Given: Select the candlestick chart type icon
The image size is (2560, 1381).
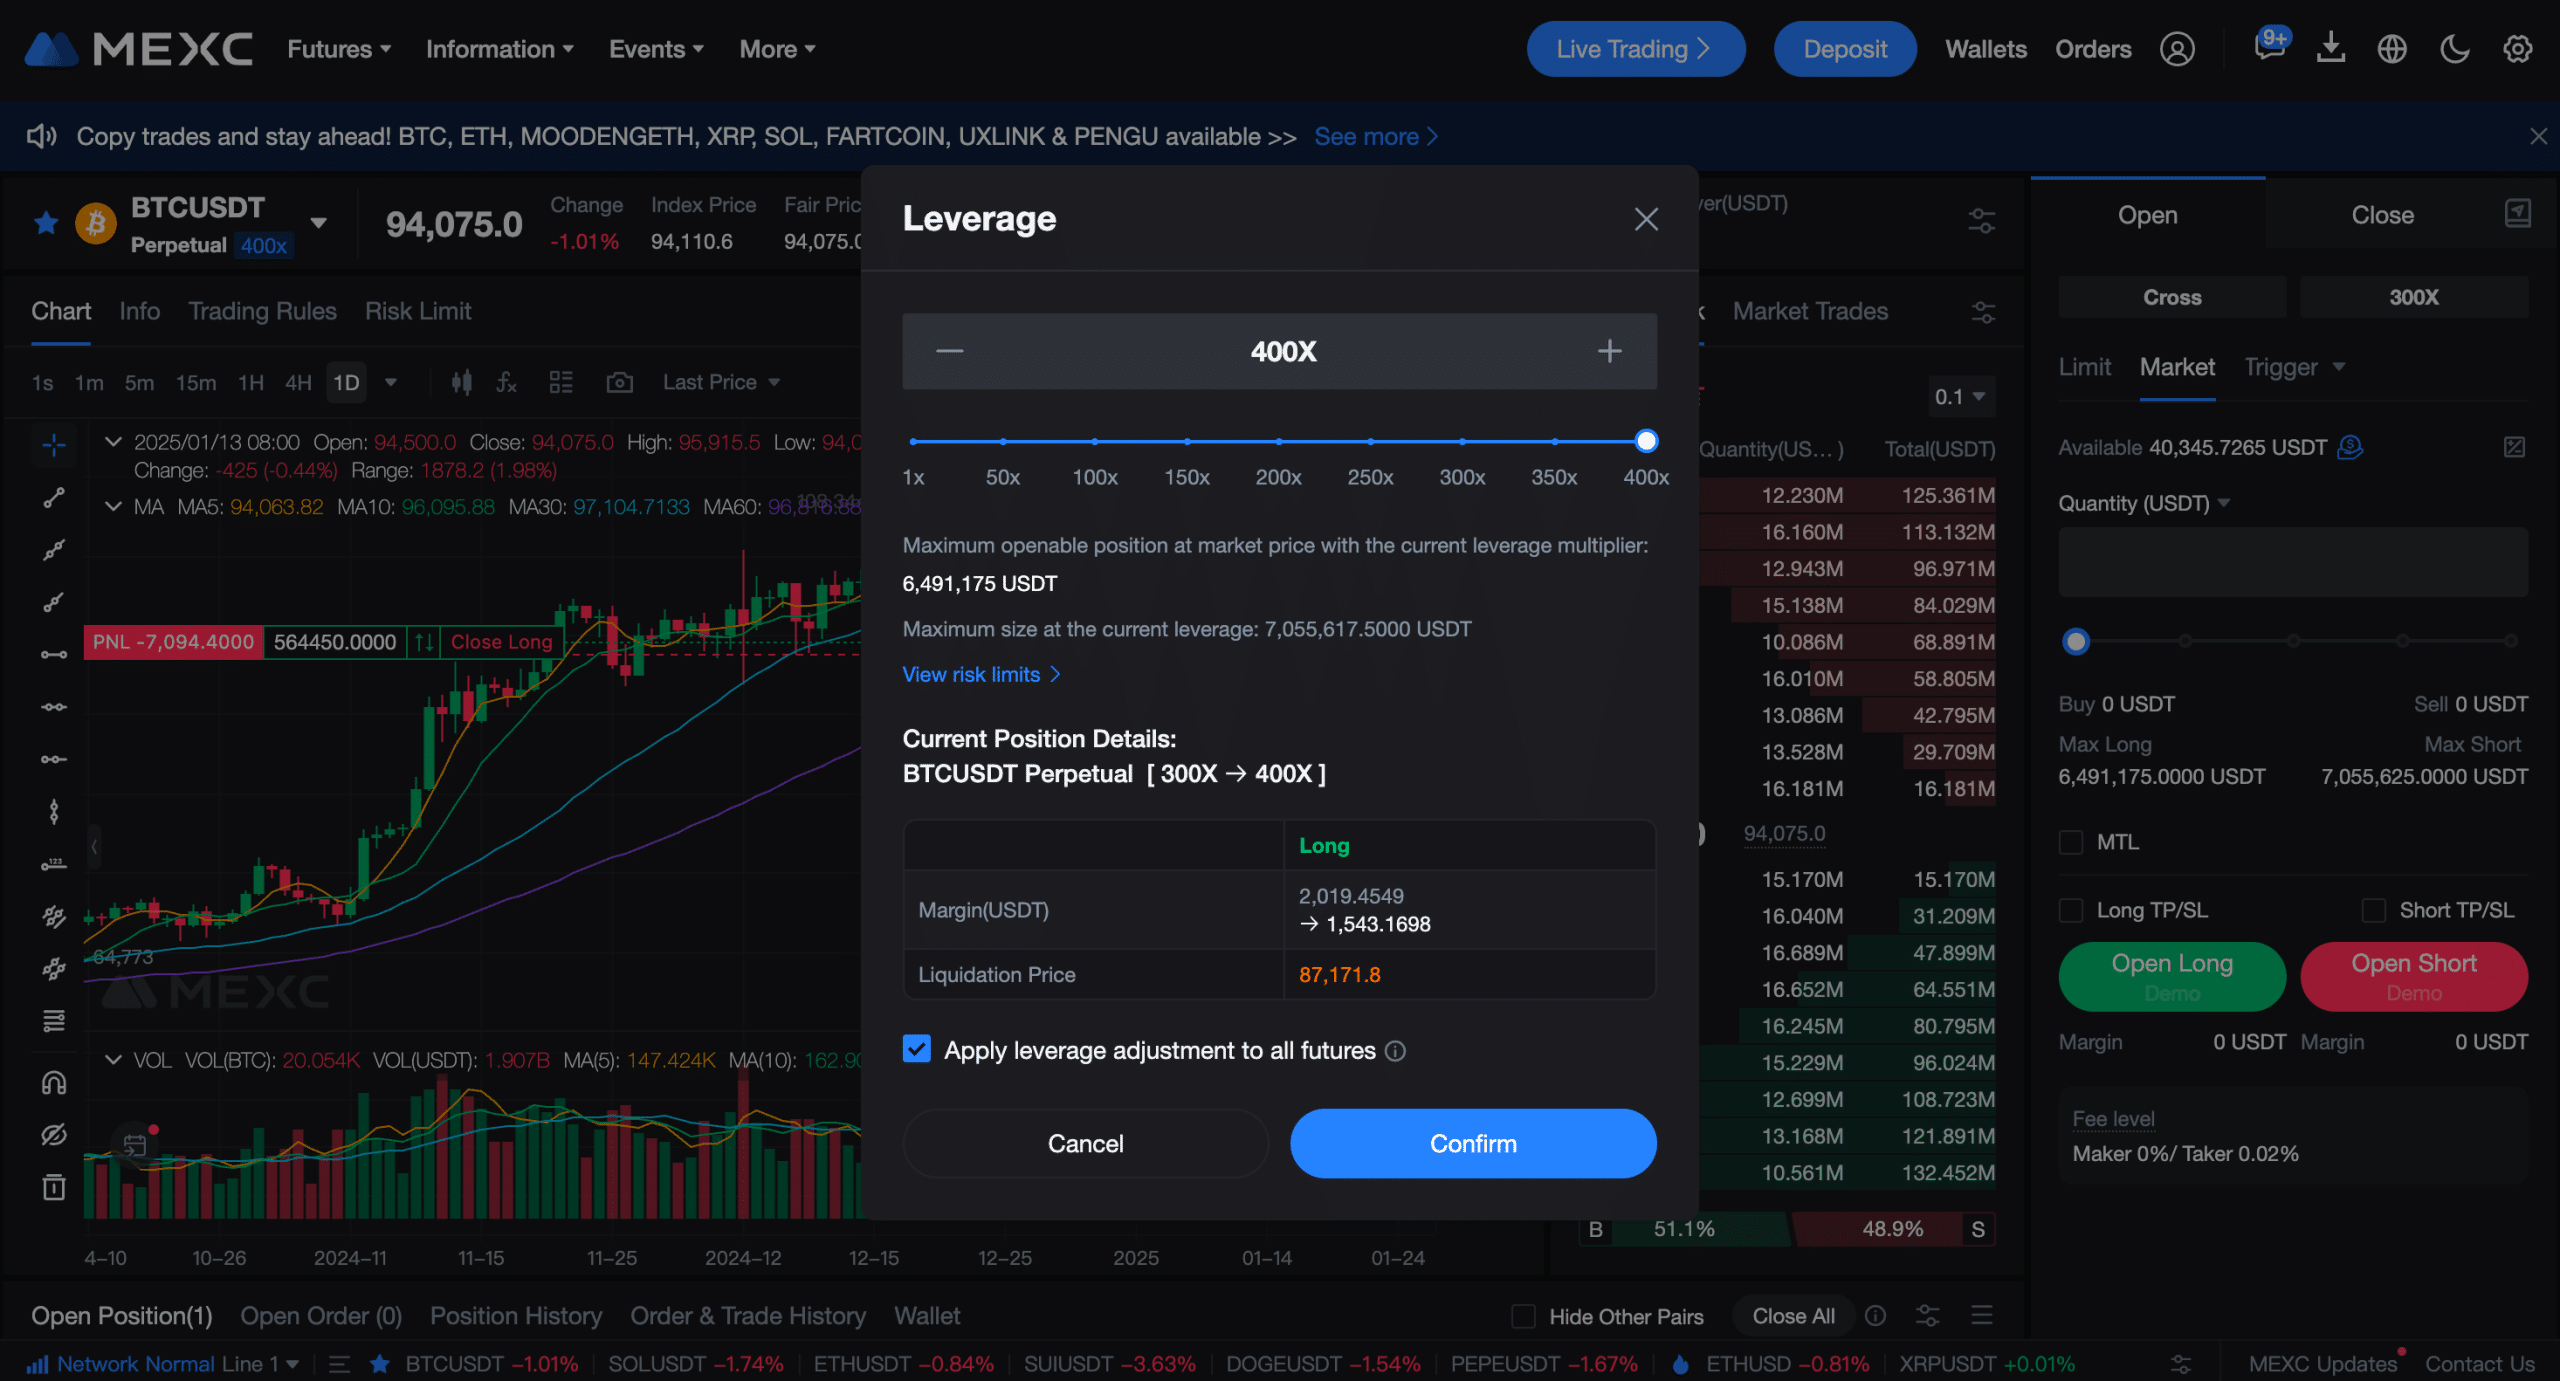Looking at the screenshot, I should click(461, 382).
